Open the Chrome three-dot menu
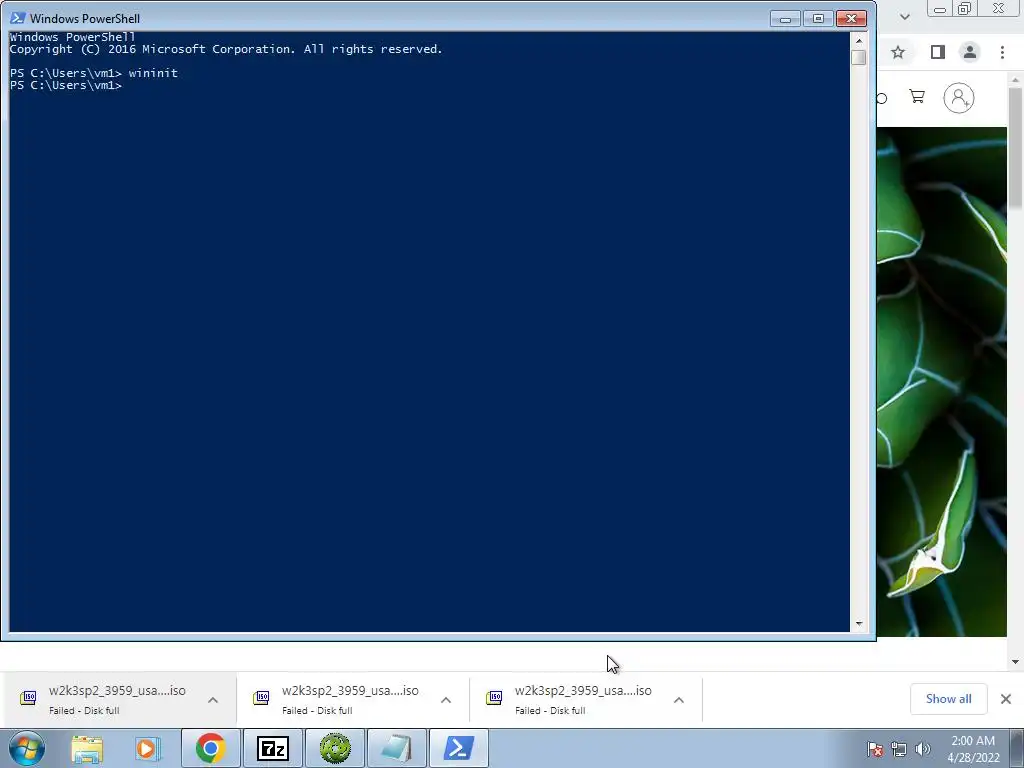This screenshot has width=1024, height=768. pyautogui.click(x=1002, y=52)
